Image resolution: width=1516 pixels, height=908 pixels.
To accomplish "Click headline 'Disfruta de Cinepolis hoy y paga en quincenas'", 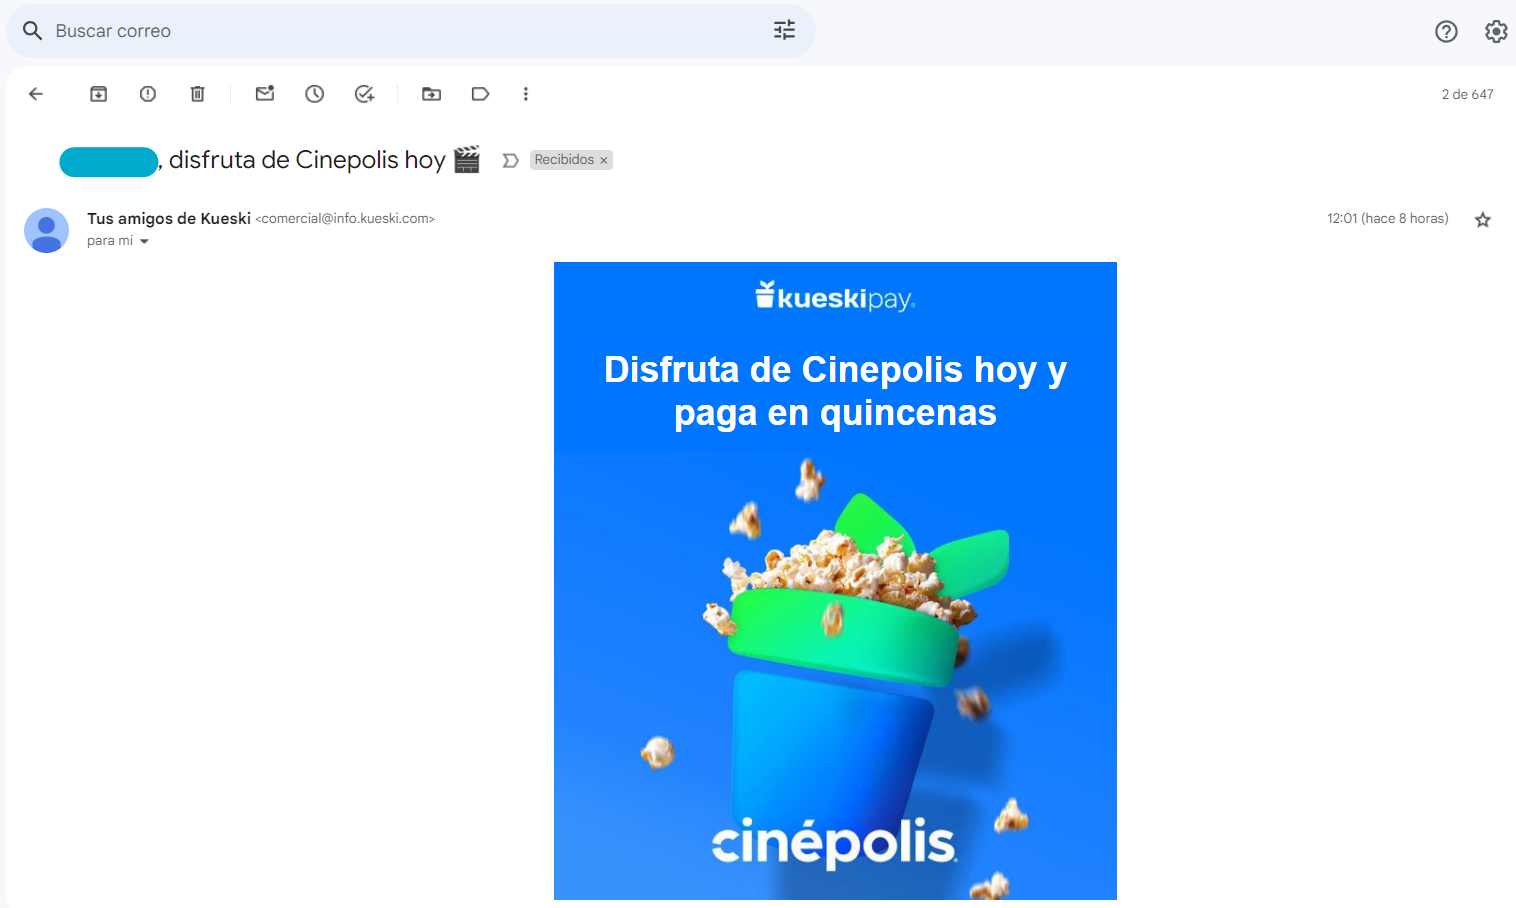I will pos(835,391).
